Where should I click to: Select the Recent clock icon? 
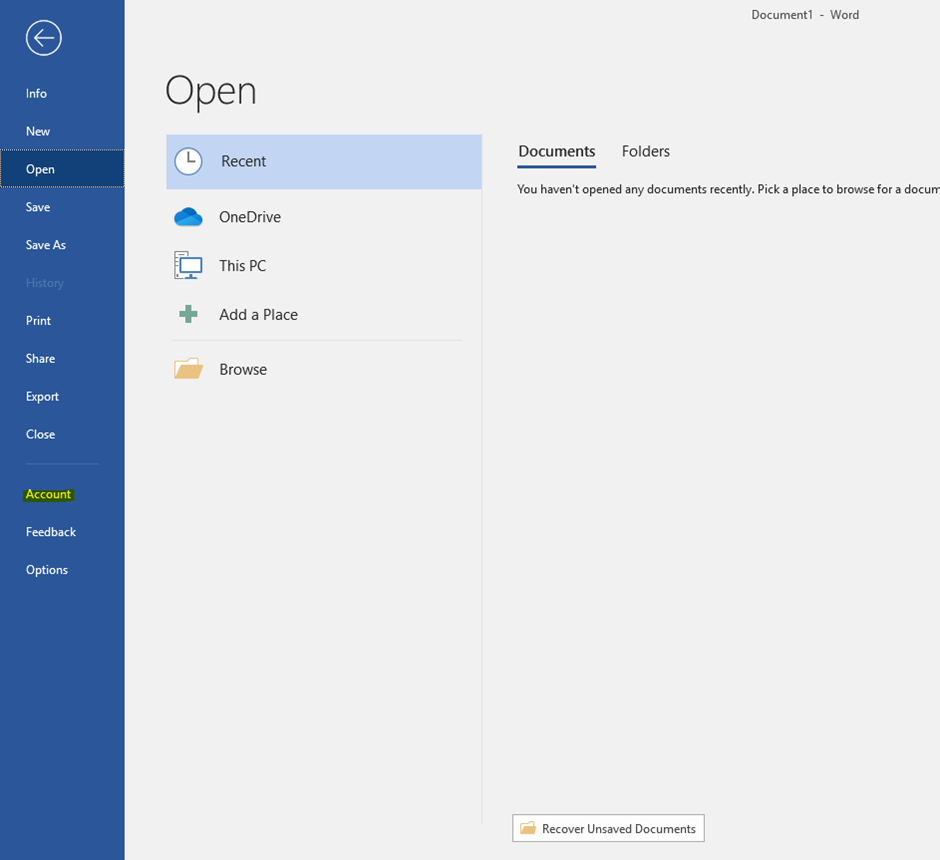[188, 161]
